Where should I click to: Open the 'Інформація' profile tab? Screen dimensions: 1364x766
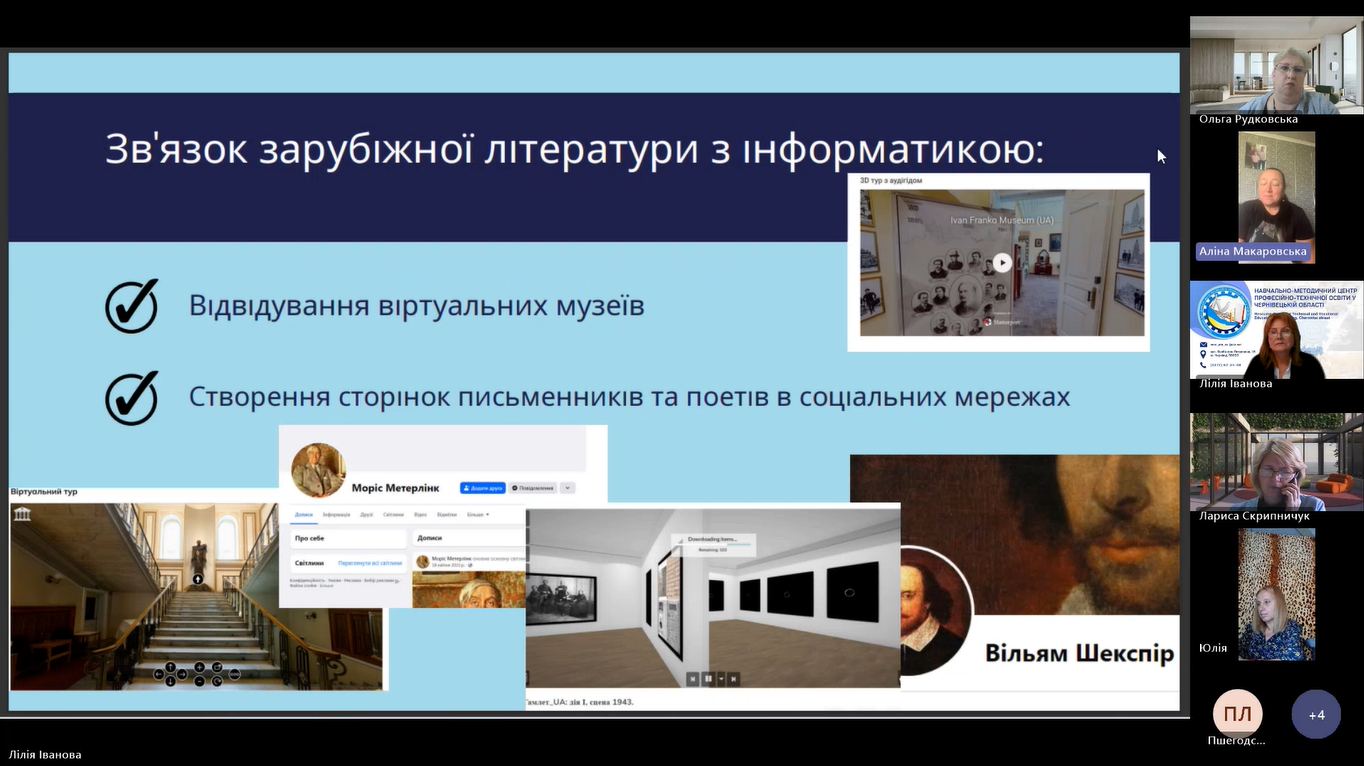336,514
